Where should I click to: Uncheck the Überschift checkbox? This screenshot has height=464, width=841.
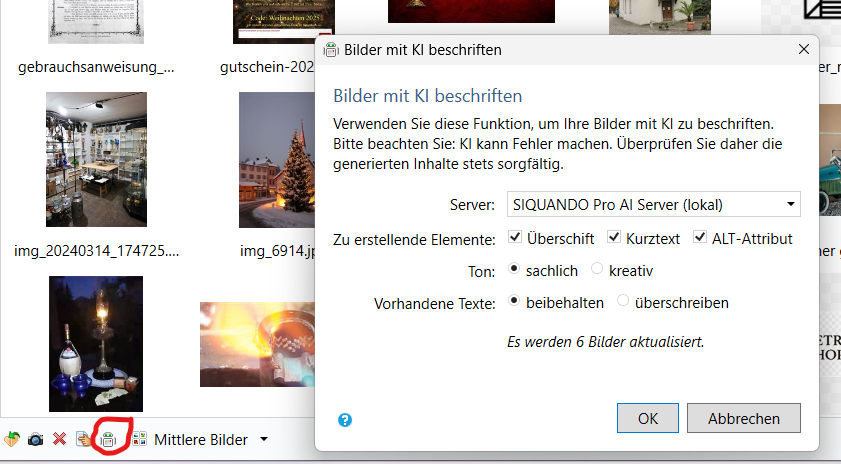(x=515, y=237)
